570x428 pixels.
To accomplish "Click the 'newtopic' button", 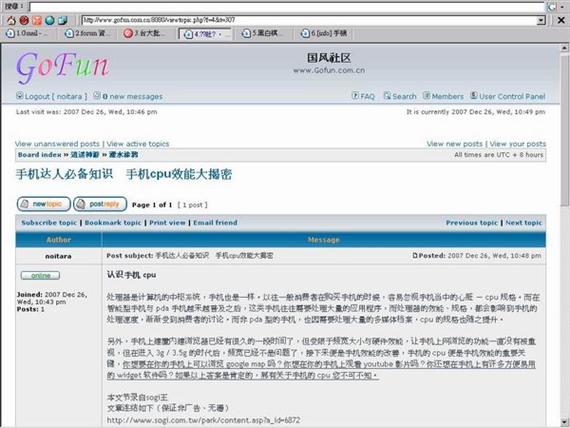I will pos(44,204).
